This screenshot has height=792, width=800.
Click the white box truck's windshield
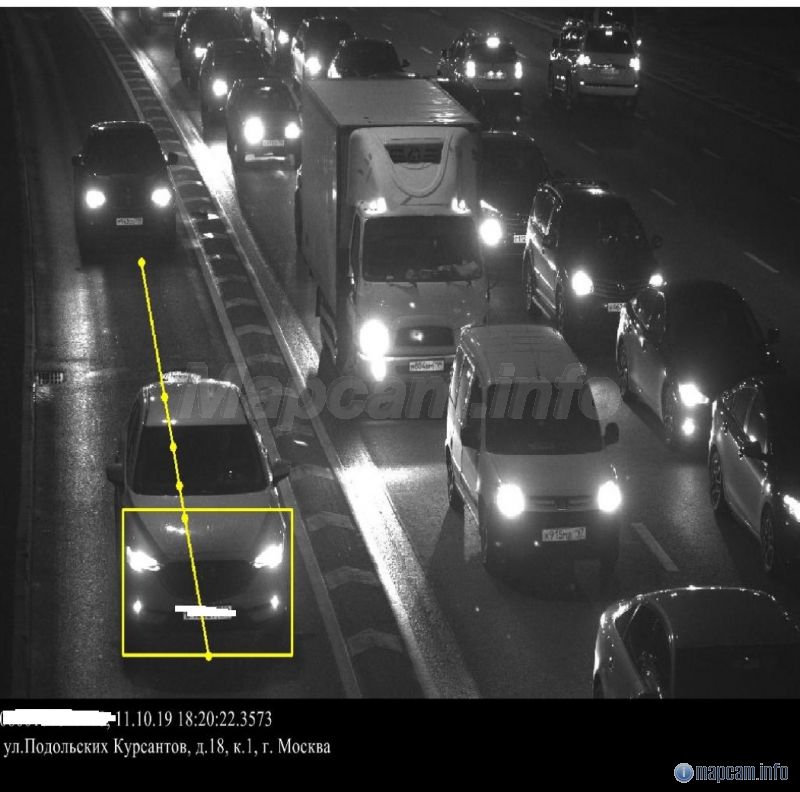421,249
